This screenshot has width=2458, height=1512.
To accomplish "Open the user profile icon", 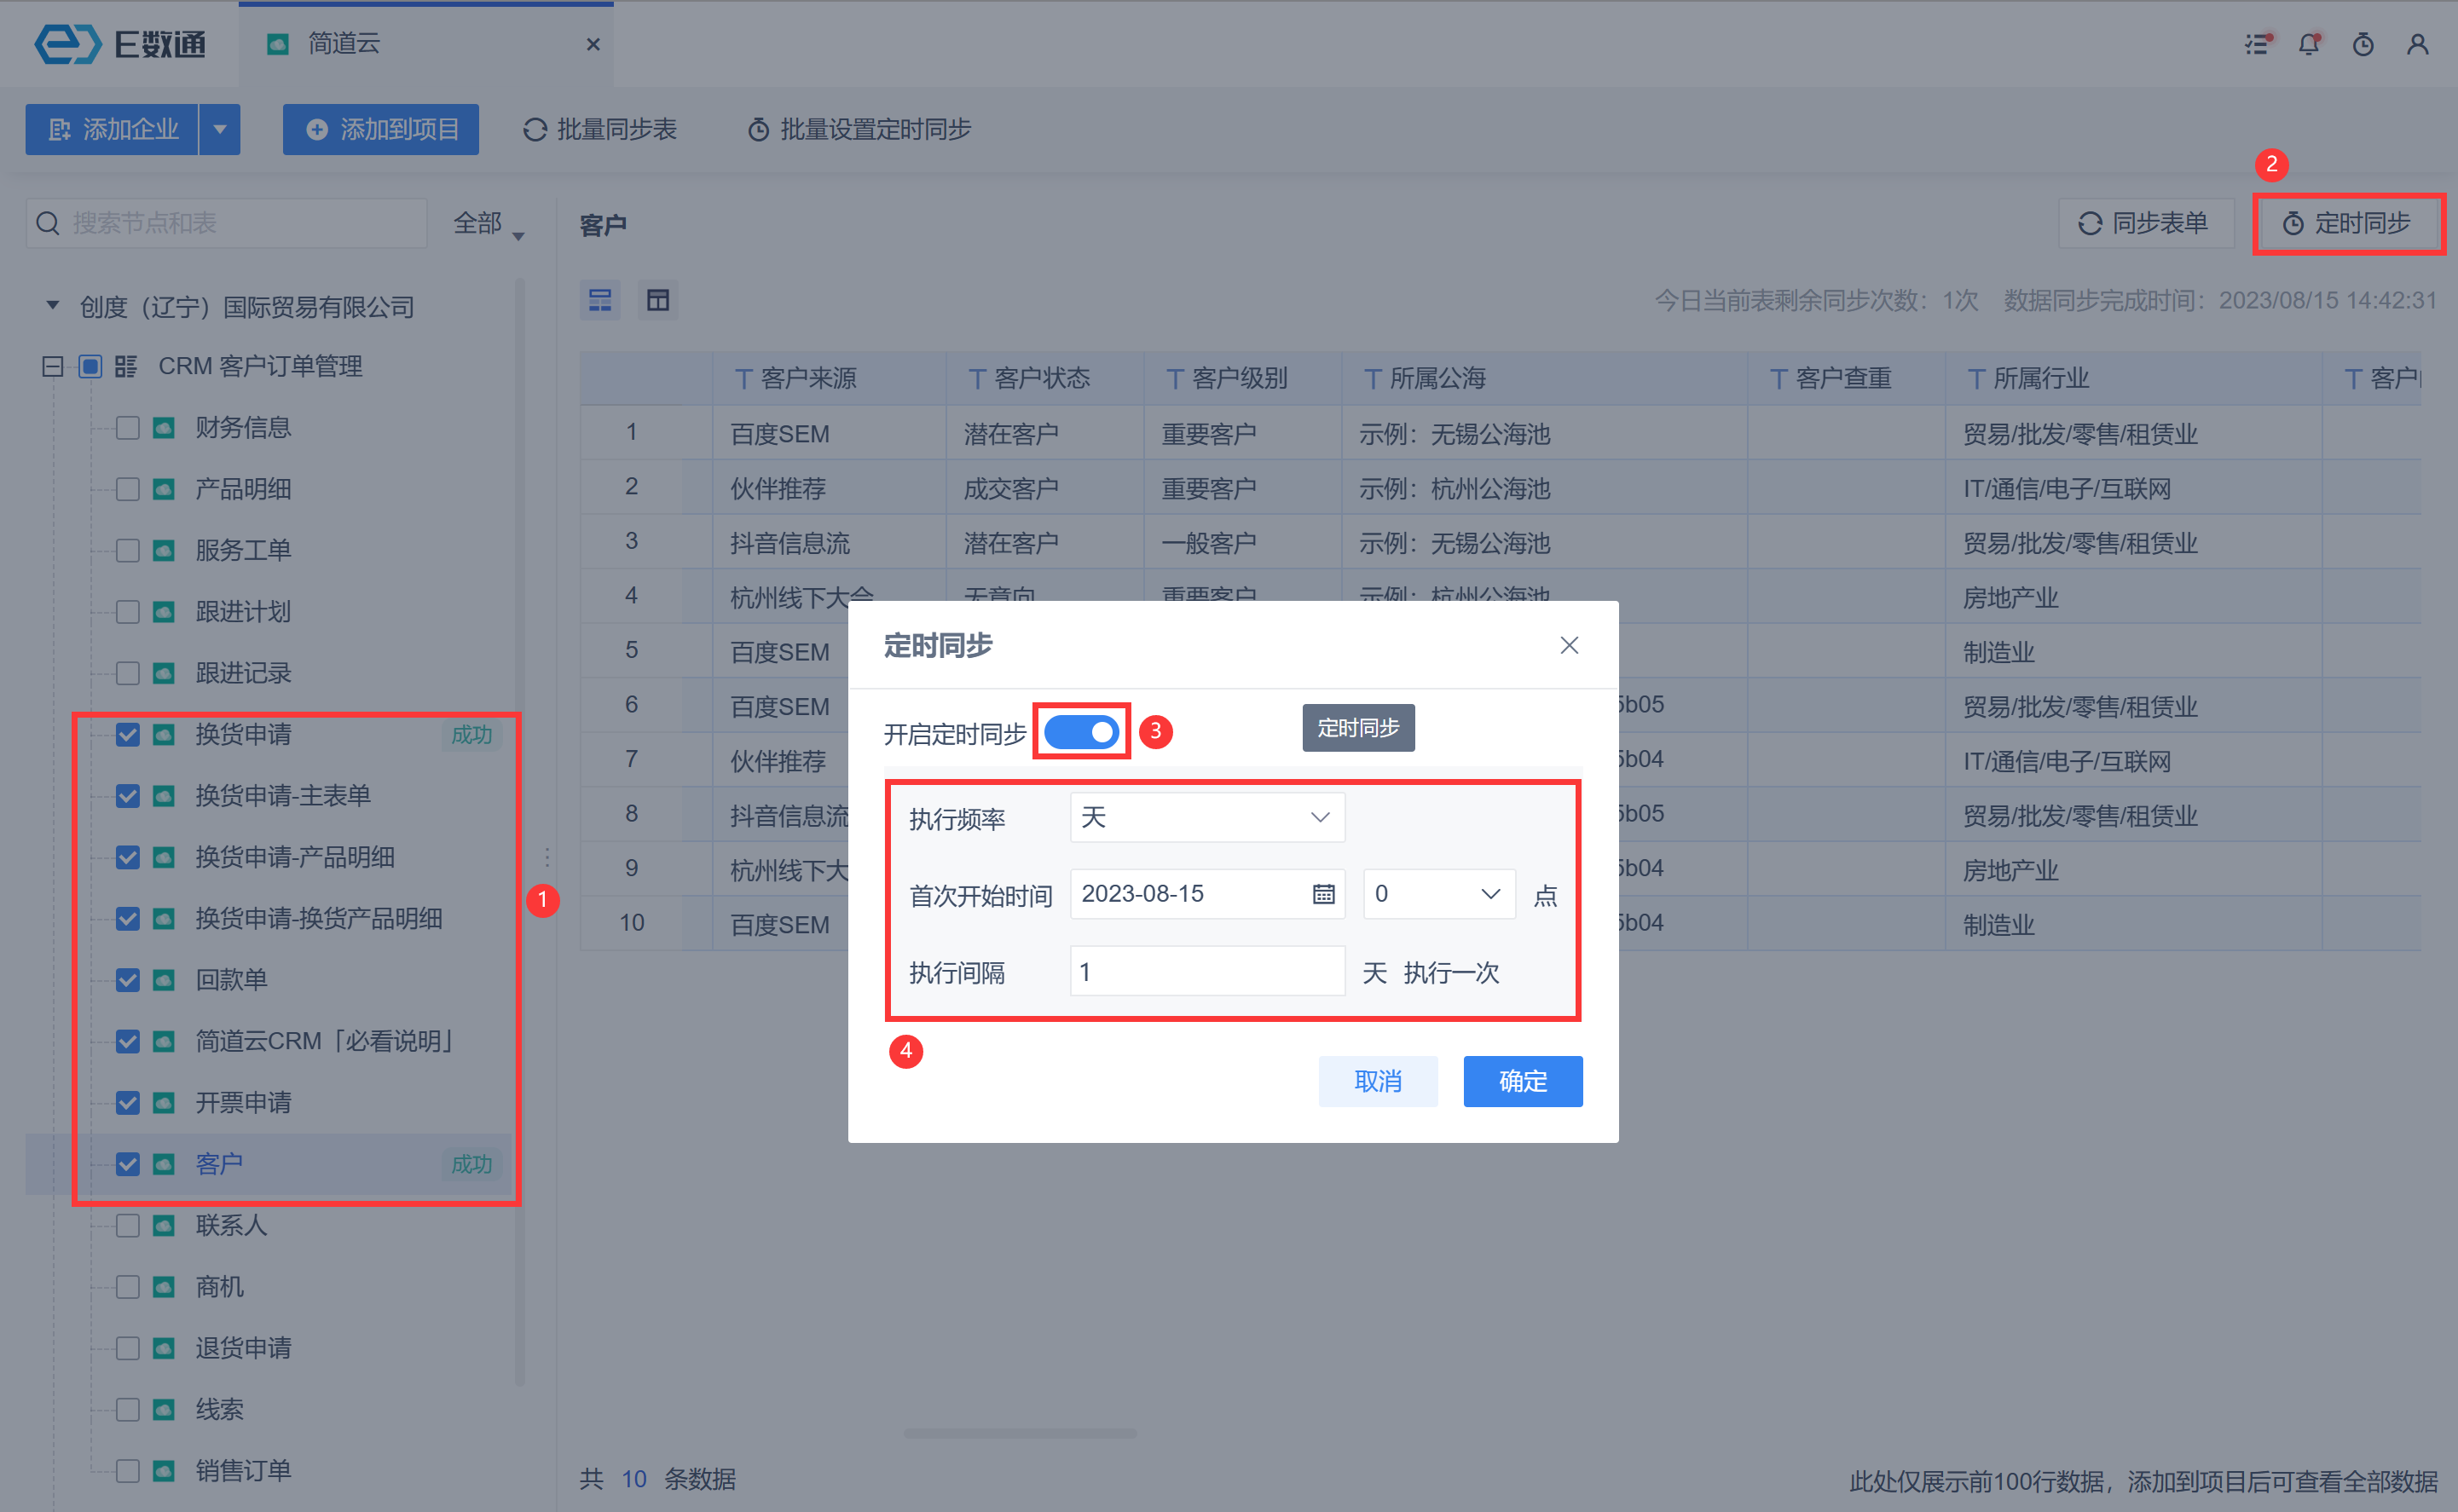I will point(2417,44).
